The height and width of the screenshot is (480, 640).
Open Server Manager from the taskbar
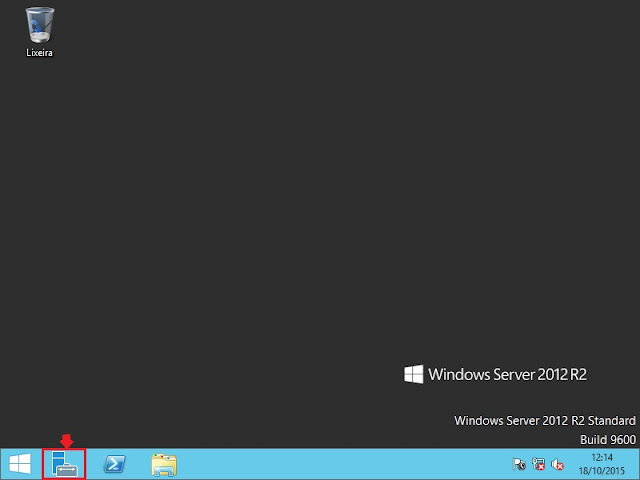(x=64, y=464)
